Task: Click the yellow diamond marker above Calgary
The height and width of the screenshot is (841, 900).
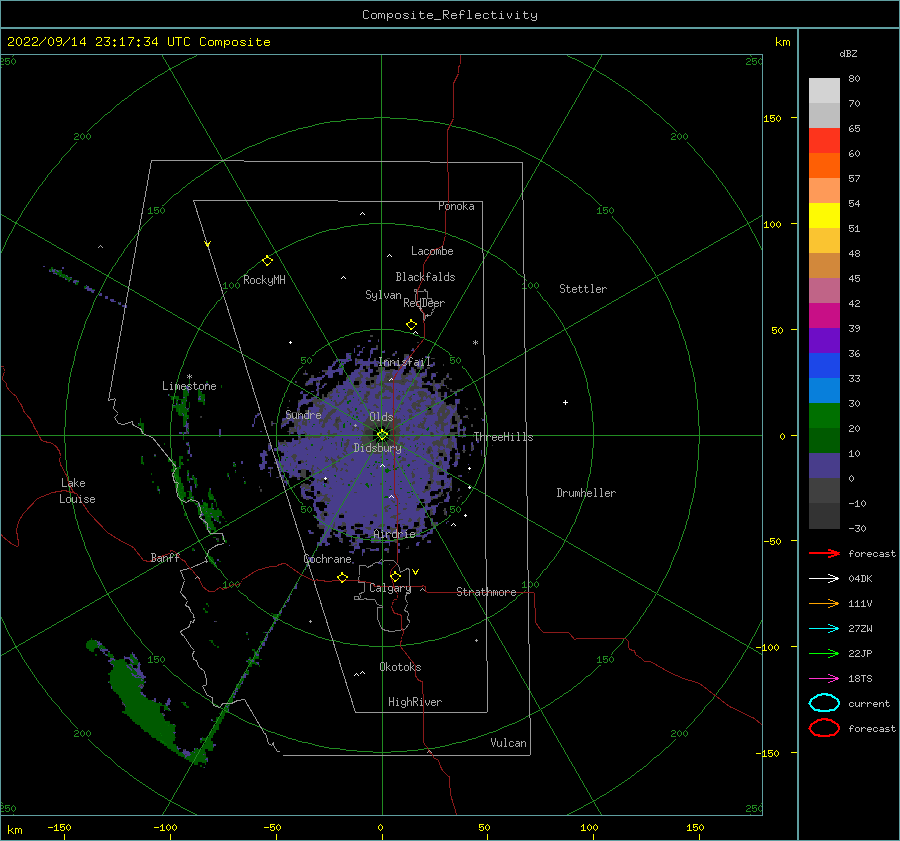Action: click(x=395, y=576)
